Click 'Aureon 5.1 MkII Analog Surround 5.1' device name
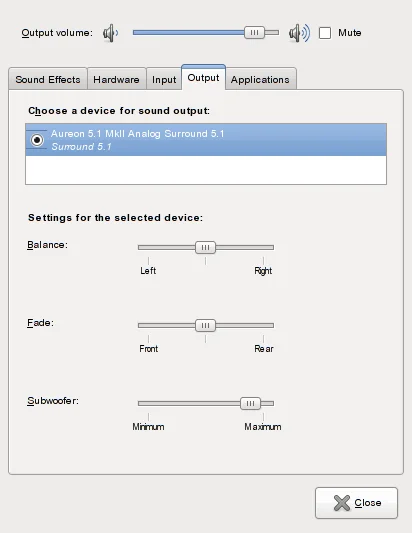412x533 pixels. pos(138,134)
